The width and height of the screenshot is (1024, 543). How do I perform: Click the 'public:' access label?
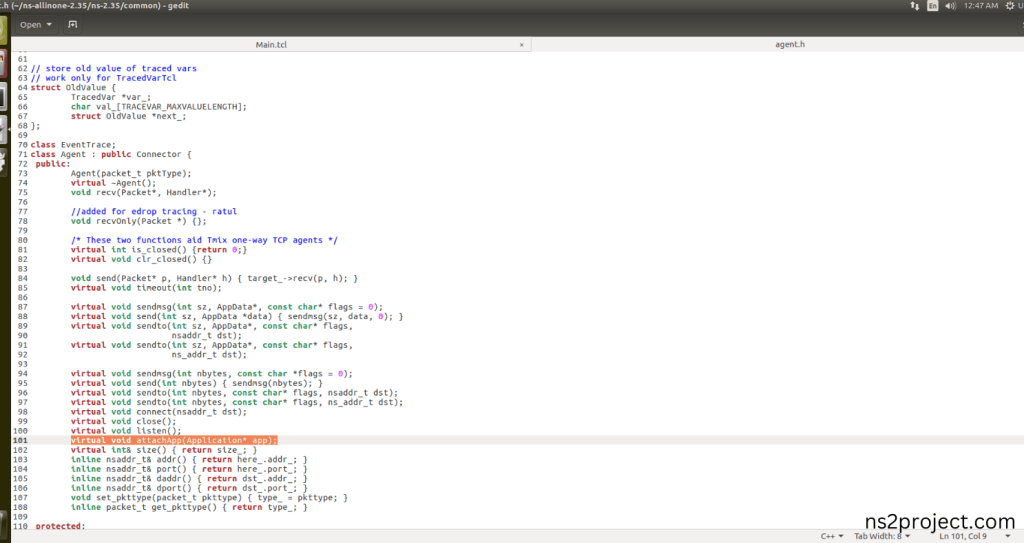pos(53,164)
